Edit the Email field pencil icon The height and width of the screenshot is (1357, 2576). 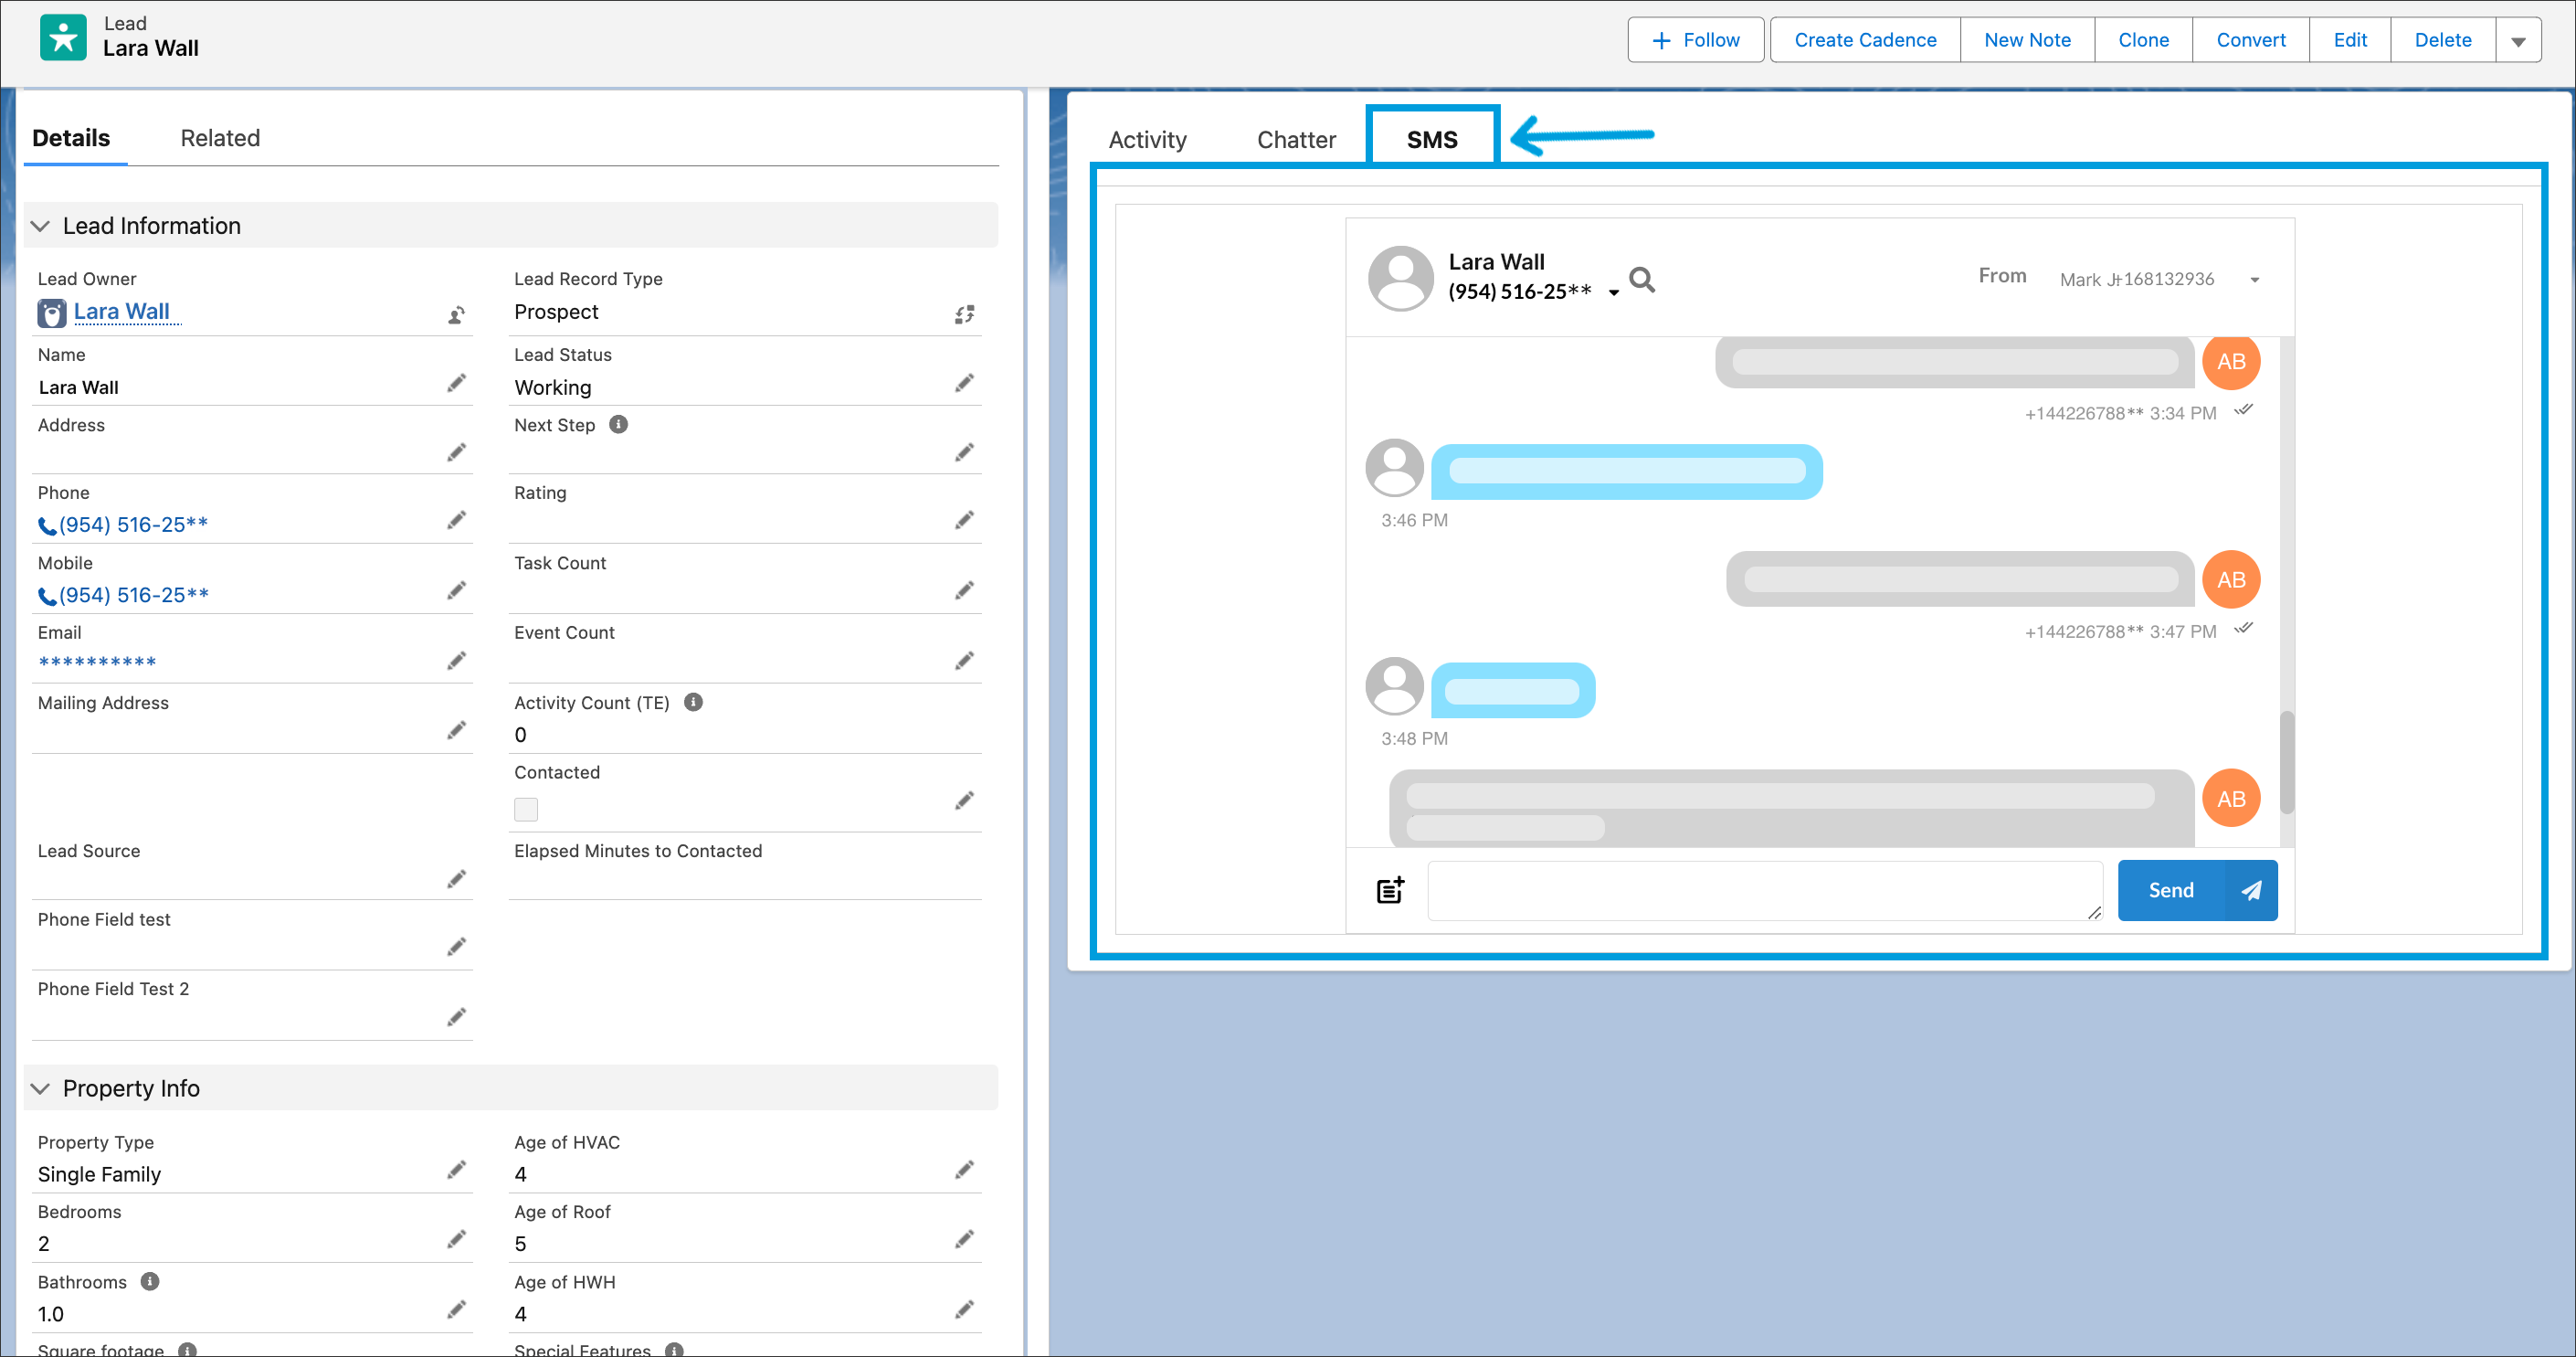pos(456,661)
